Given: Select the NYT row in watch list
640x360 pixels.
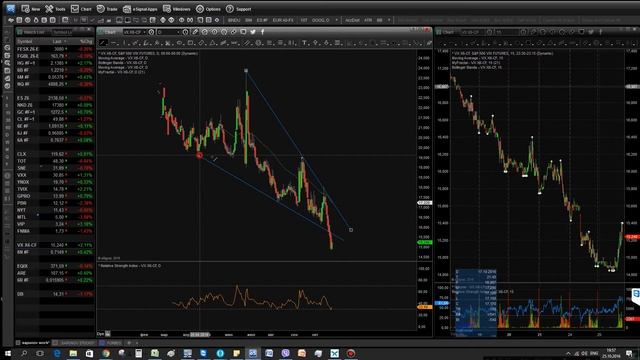Looking at the screenshot, I should click(x=55, y=210).
